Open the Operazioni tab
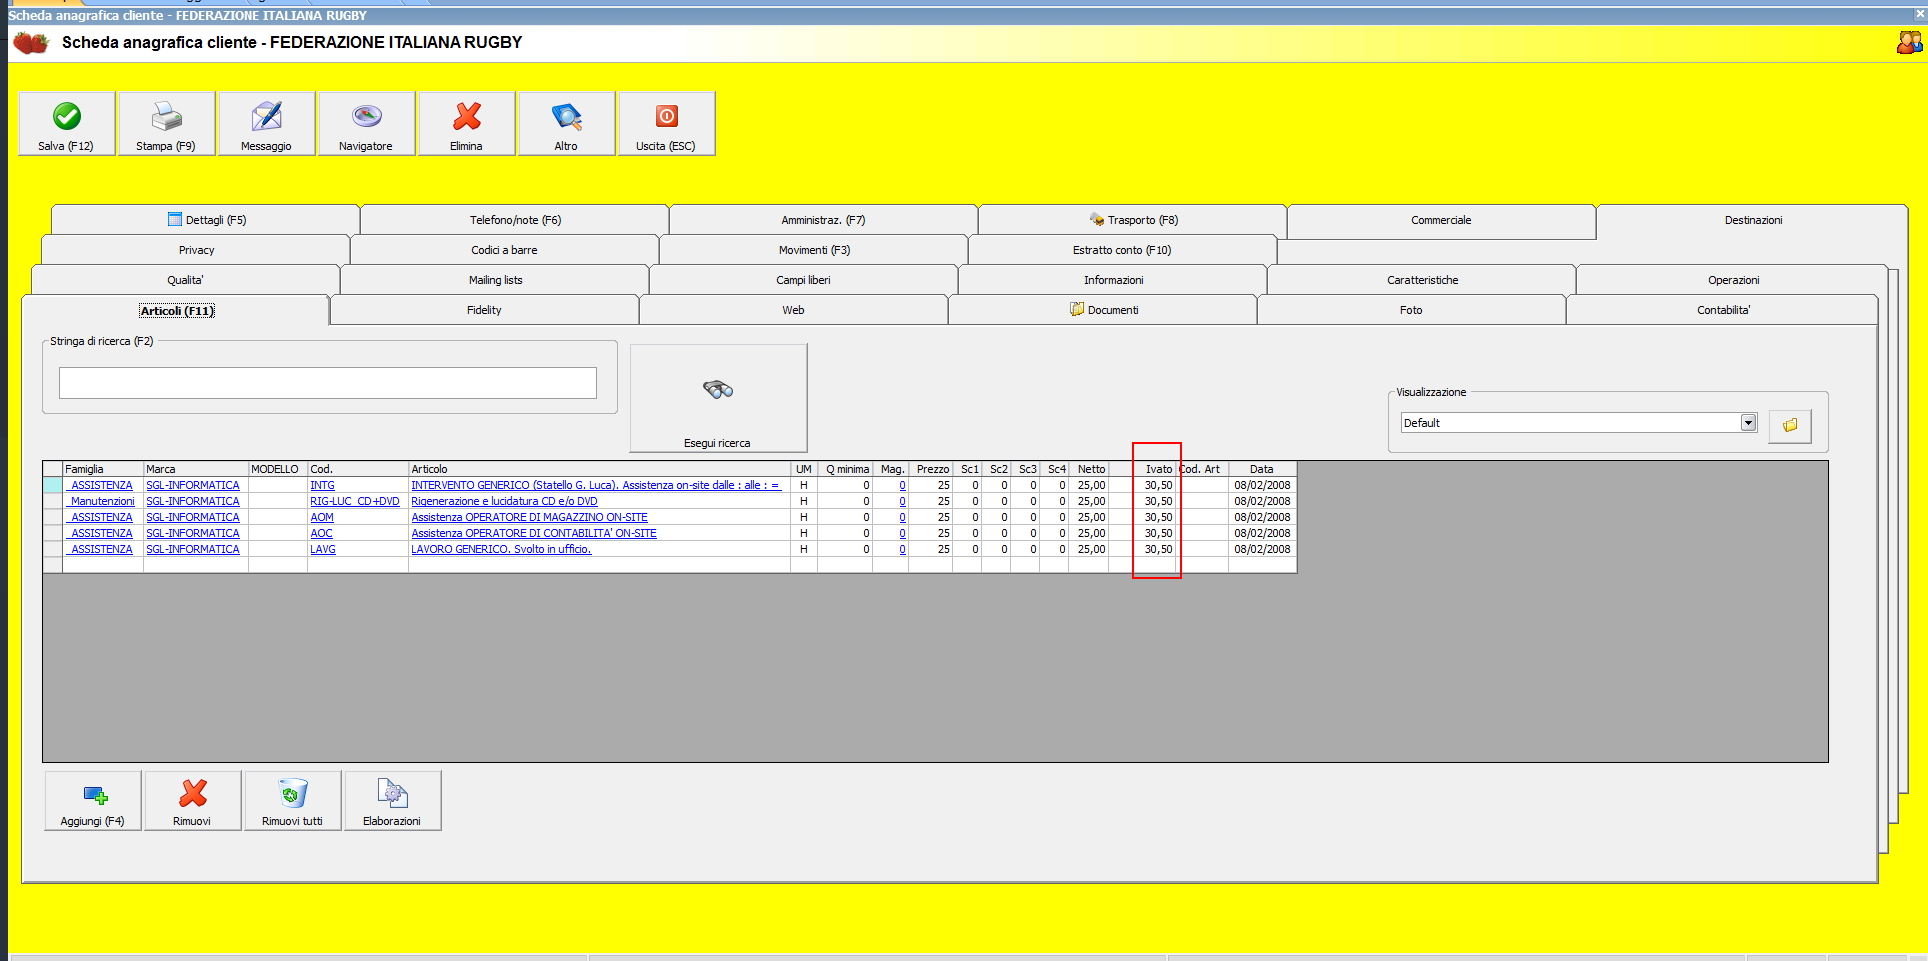This screenshot has height=961, width=1928. pos(1733,280)
